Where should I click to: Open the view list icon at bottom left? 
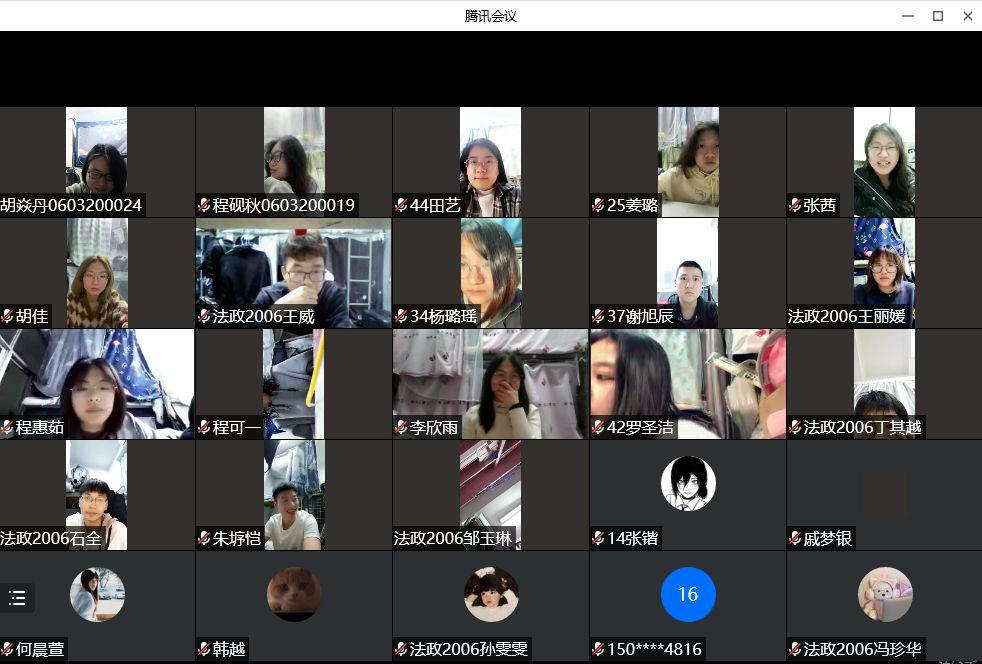(17, 598)
